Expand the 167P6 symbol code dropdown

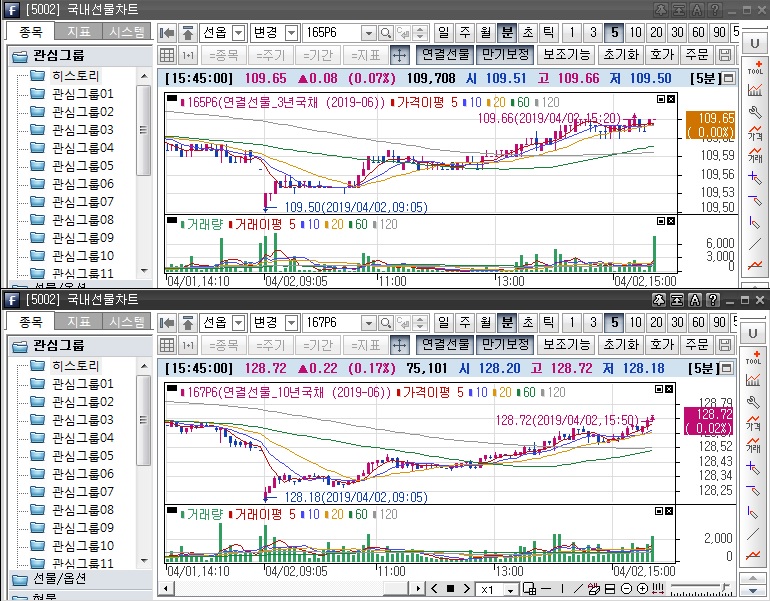(x=368, y=322)
